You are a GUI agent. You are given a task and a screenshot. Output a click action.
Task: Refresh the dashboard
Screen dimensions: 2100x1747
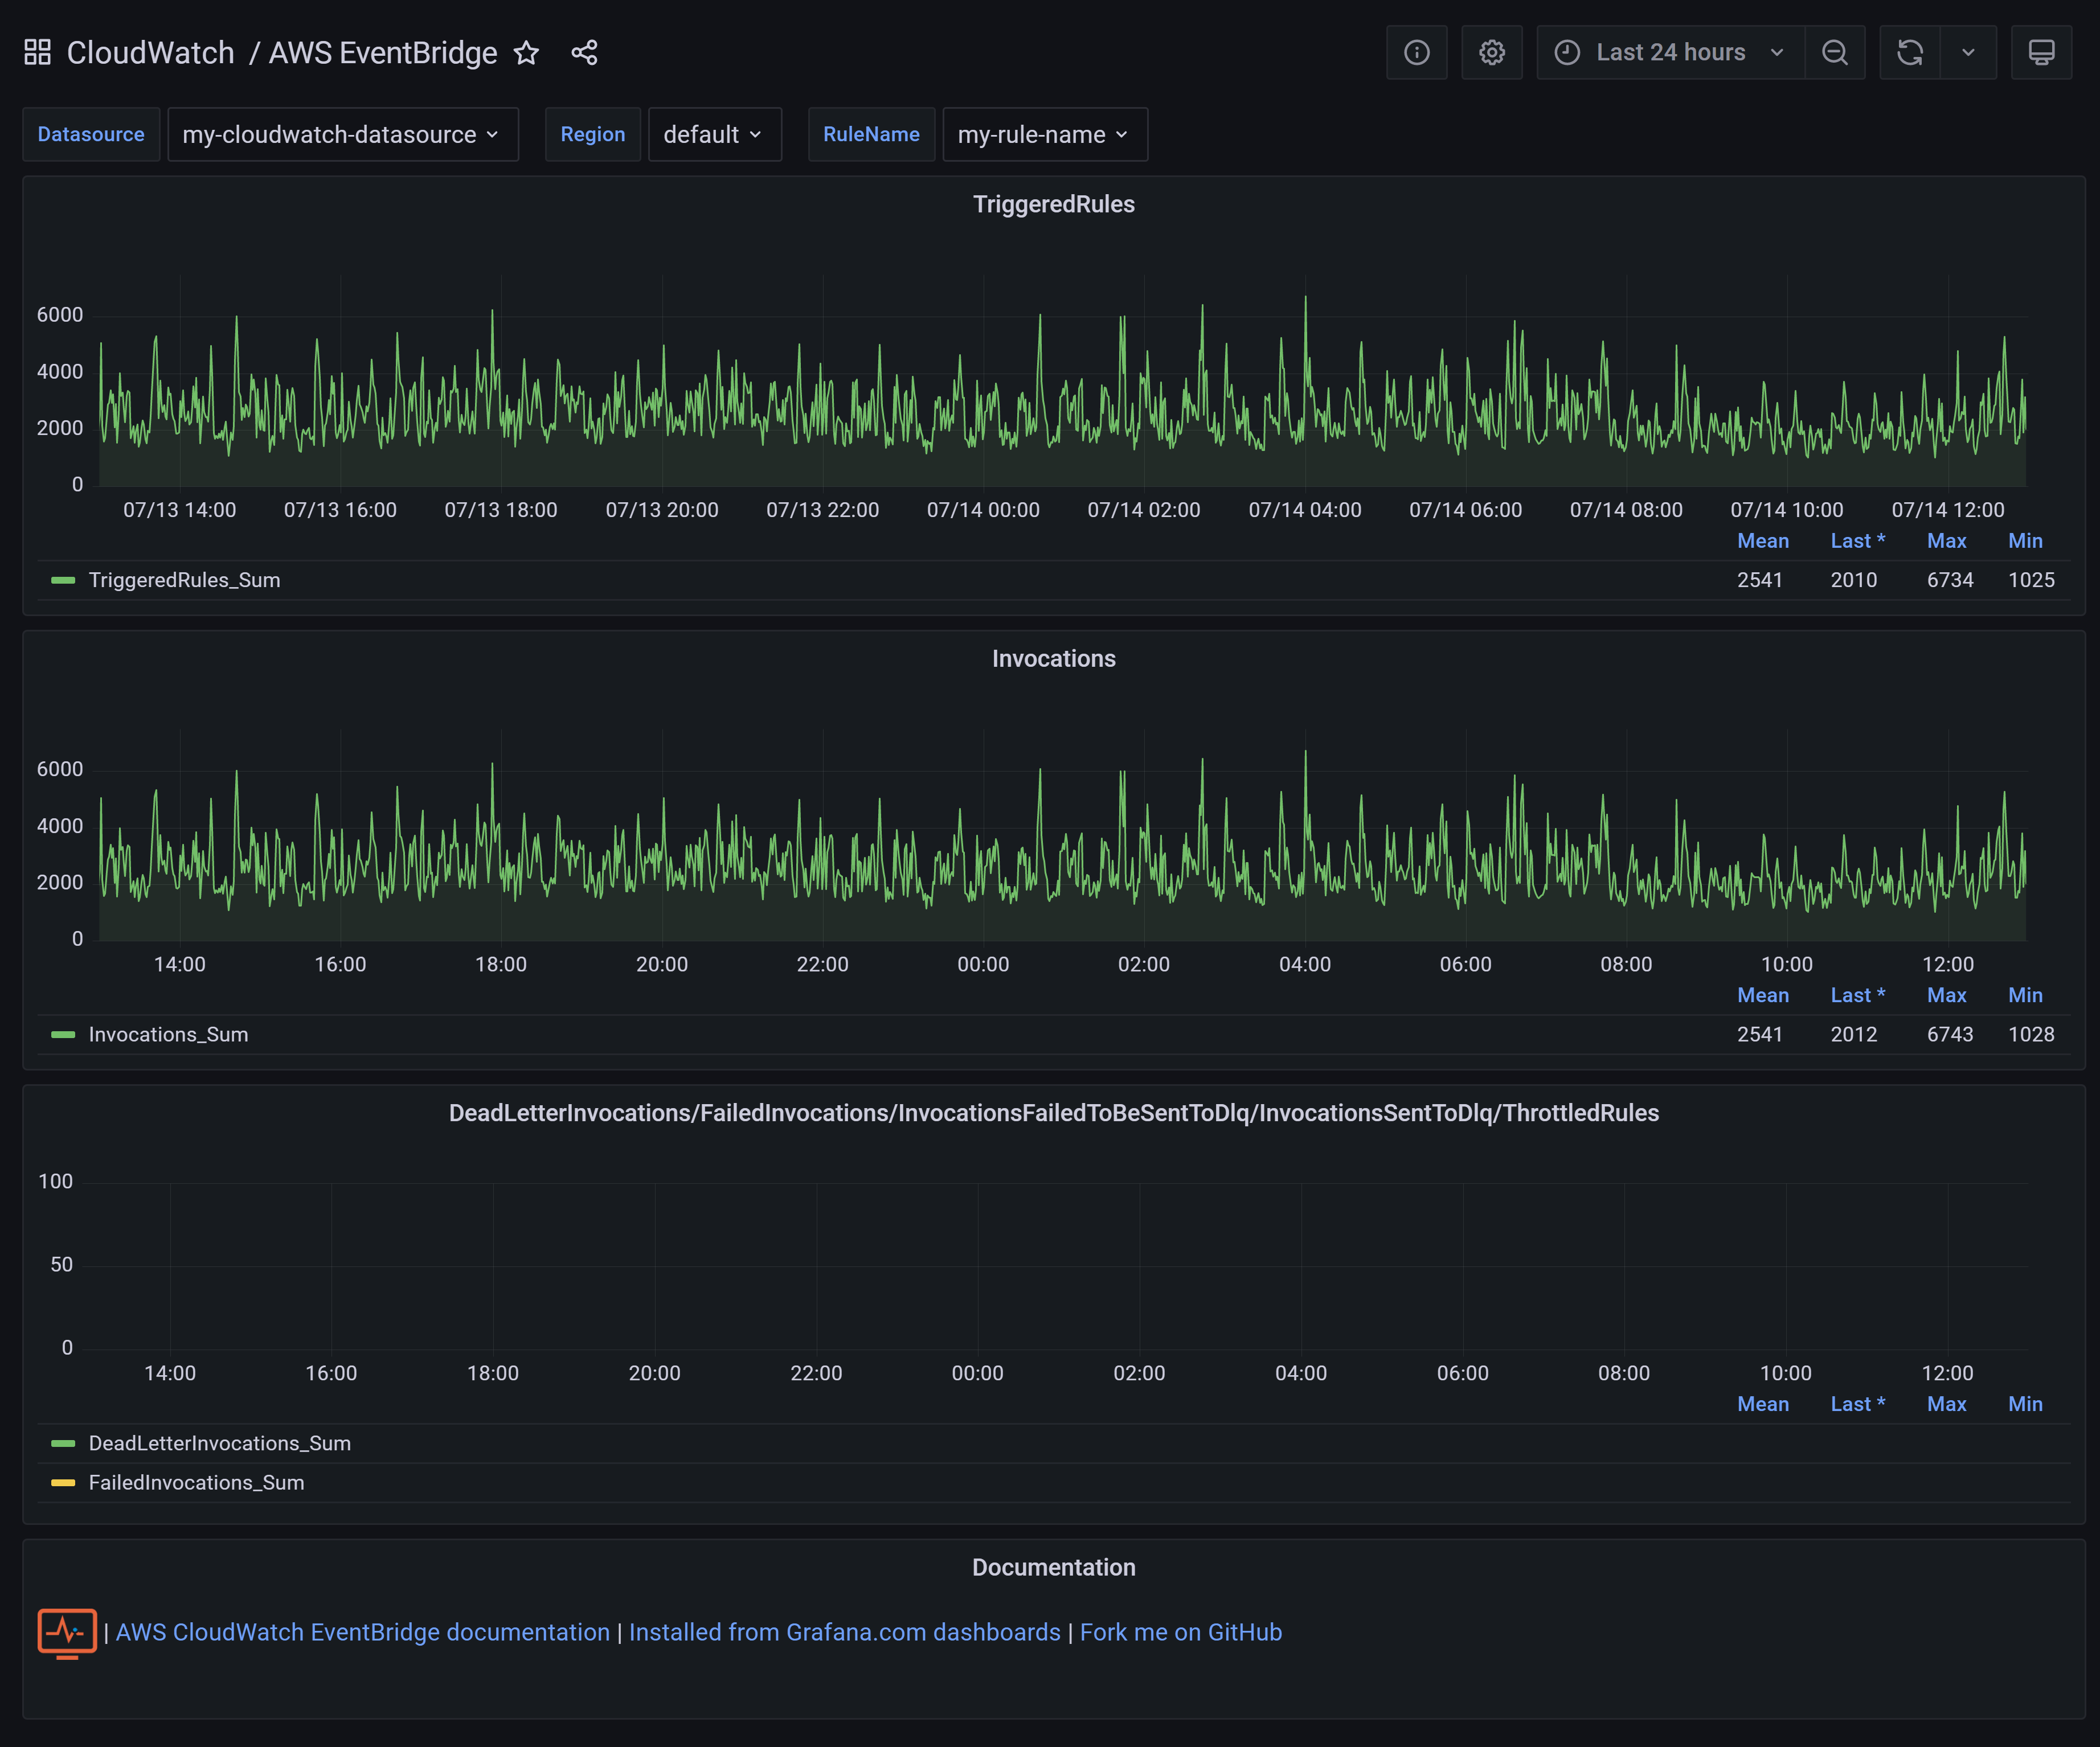pyautogui.click(x=1909, y=52)
